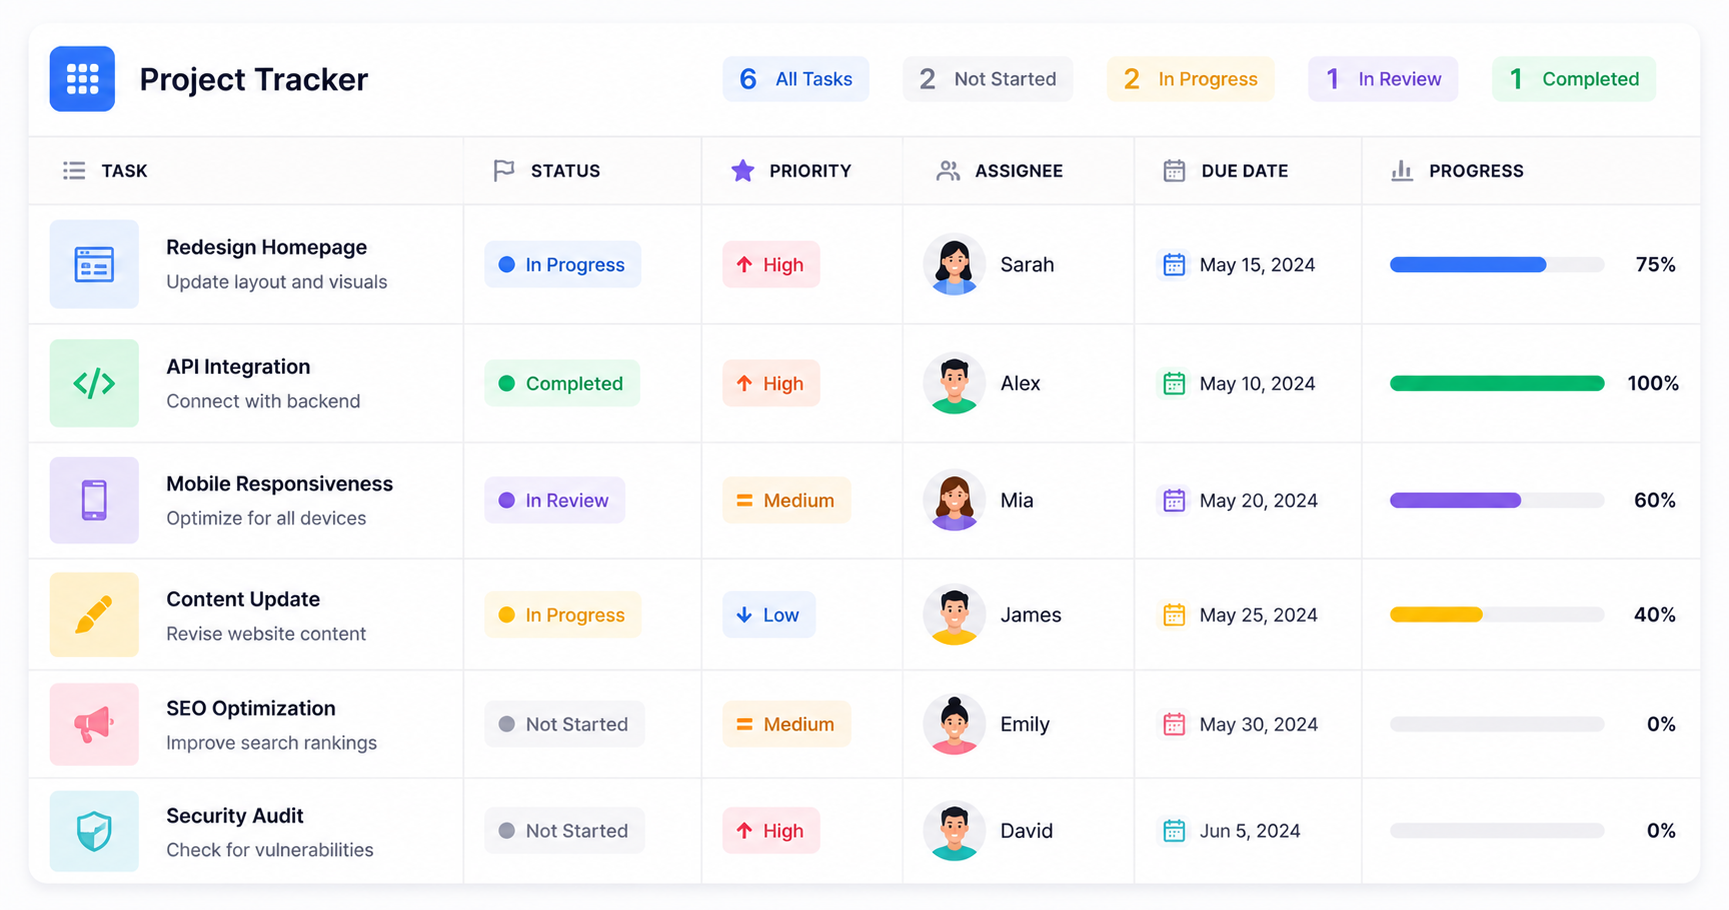Open In Progress status badge for Redesign Homepage
This screenshot has height=910, width=1729.
(563, 265)
